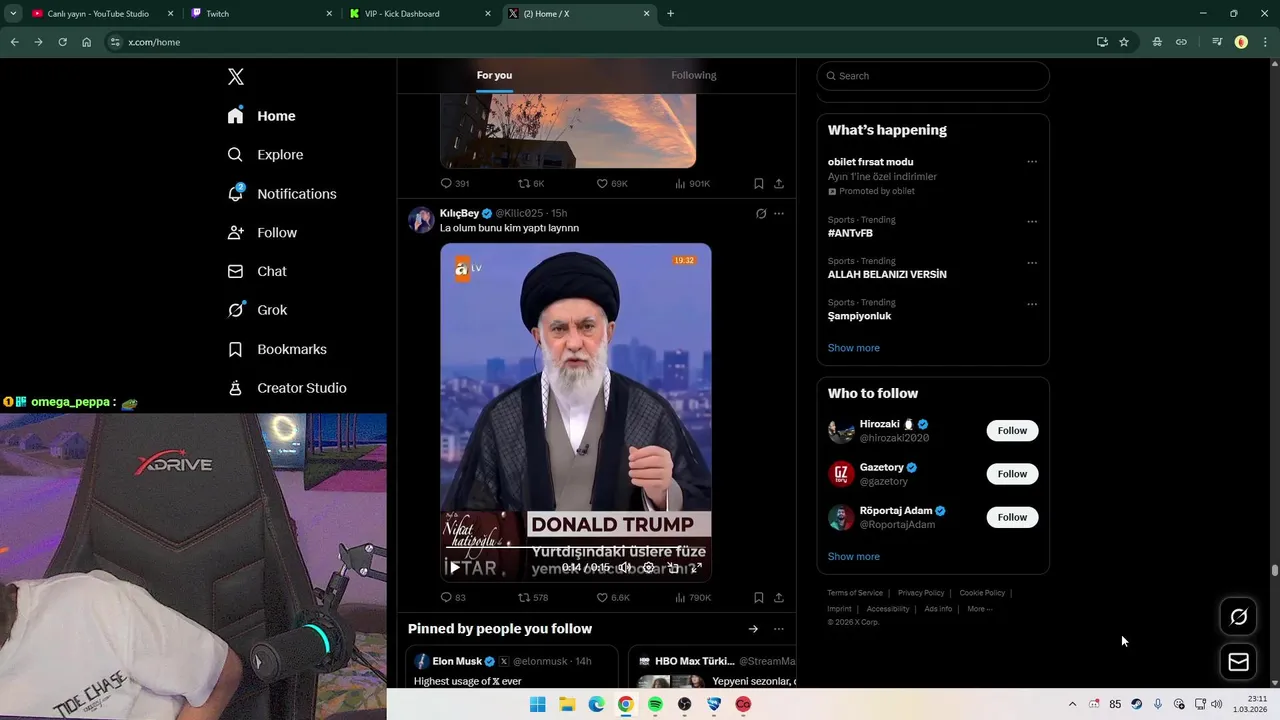The width and height of the screenshot is (1280, 720).
Task: Expand the More footer links
Action: 979,609
